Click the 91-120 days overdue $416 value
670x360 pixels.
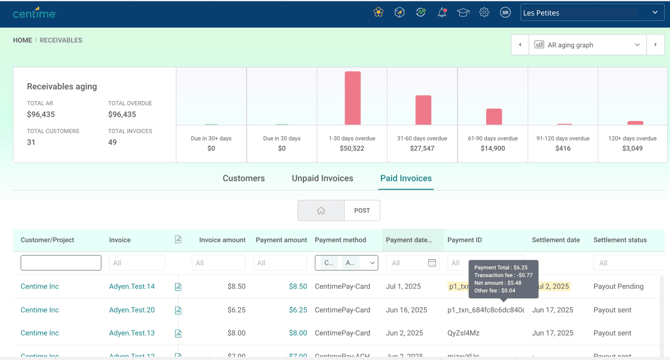(x=563, y=148)
